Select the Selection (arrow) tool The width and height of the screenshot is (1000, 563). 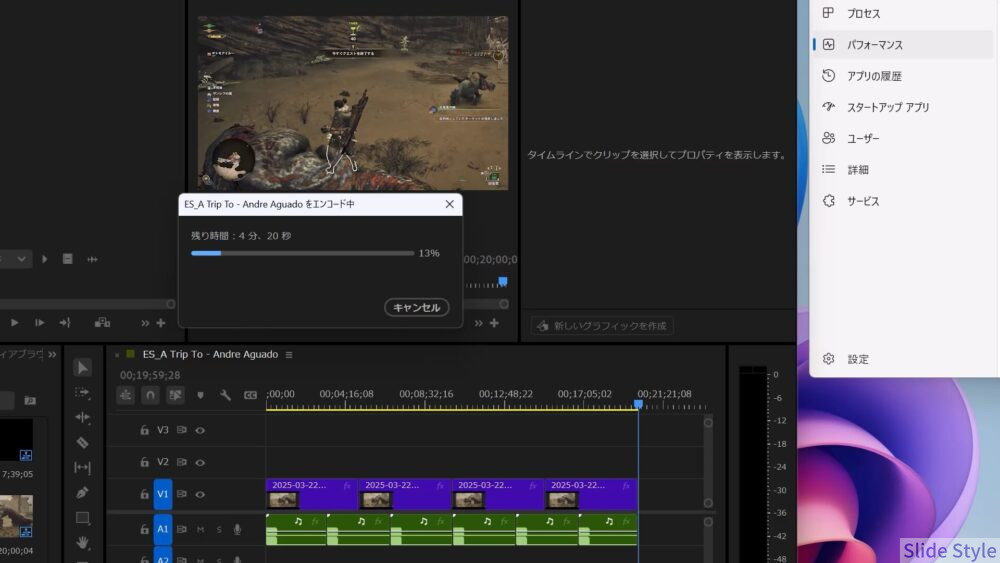point(82,367)
